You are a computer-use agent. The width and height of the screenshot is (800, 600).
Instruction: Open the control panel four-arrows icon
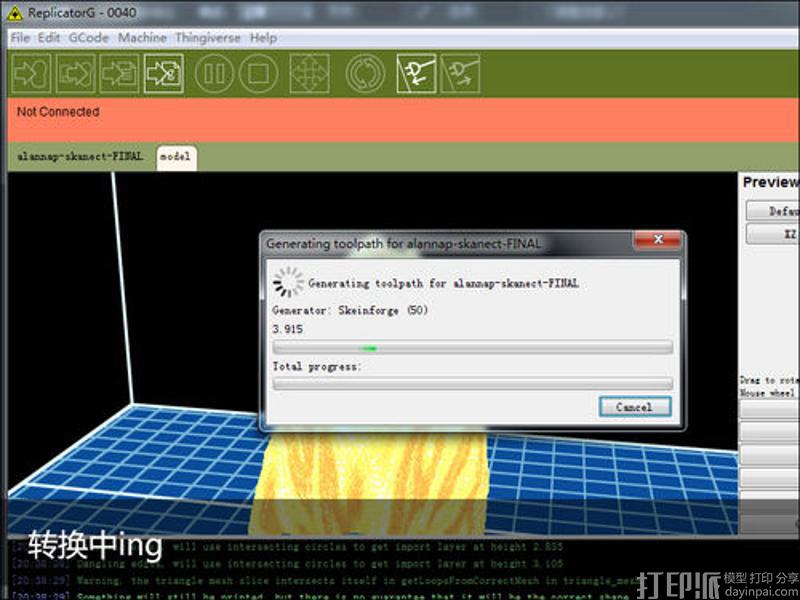pyautogui.click(x=309, y=74)
